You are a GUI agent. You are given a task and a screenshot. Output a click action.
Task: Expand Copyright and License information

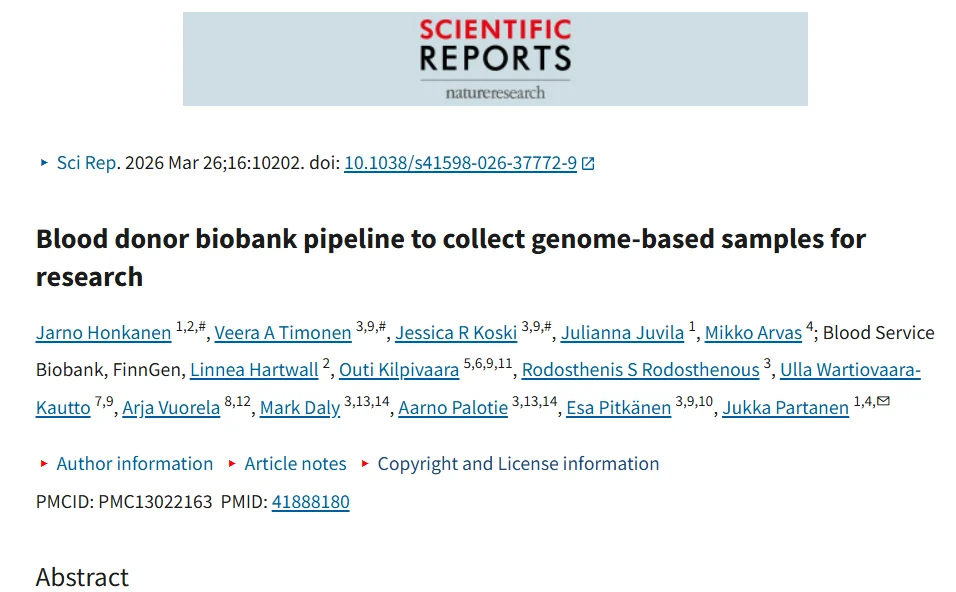(x=518, y=464)
